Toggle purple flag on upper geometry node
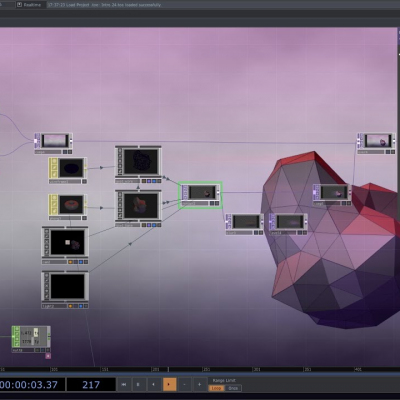The width and height of the screenshot is (400, 400). click(149, 181)
